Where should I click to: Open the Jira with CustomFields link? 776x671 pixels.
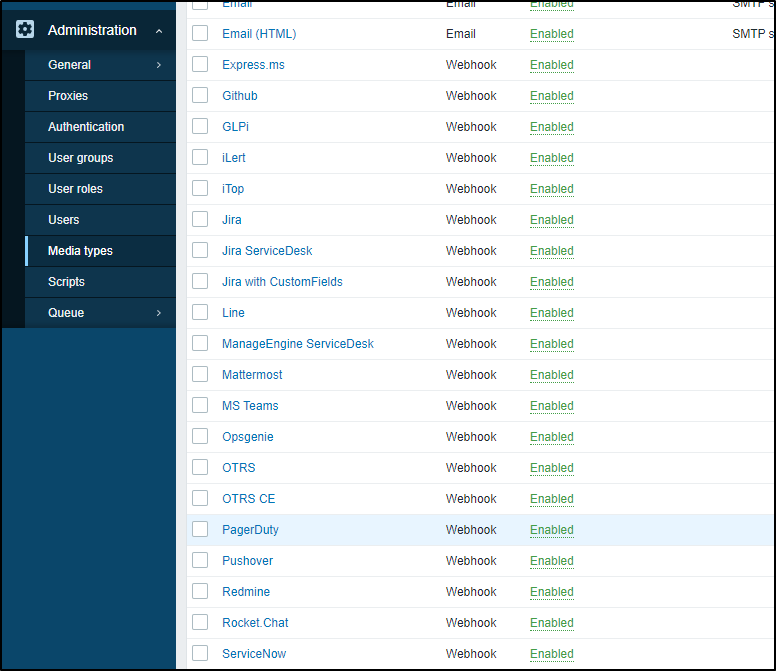[282, 282]
